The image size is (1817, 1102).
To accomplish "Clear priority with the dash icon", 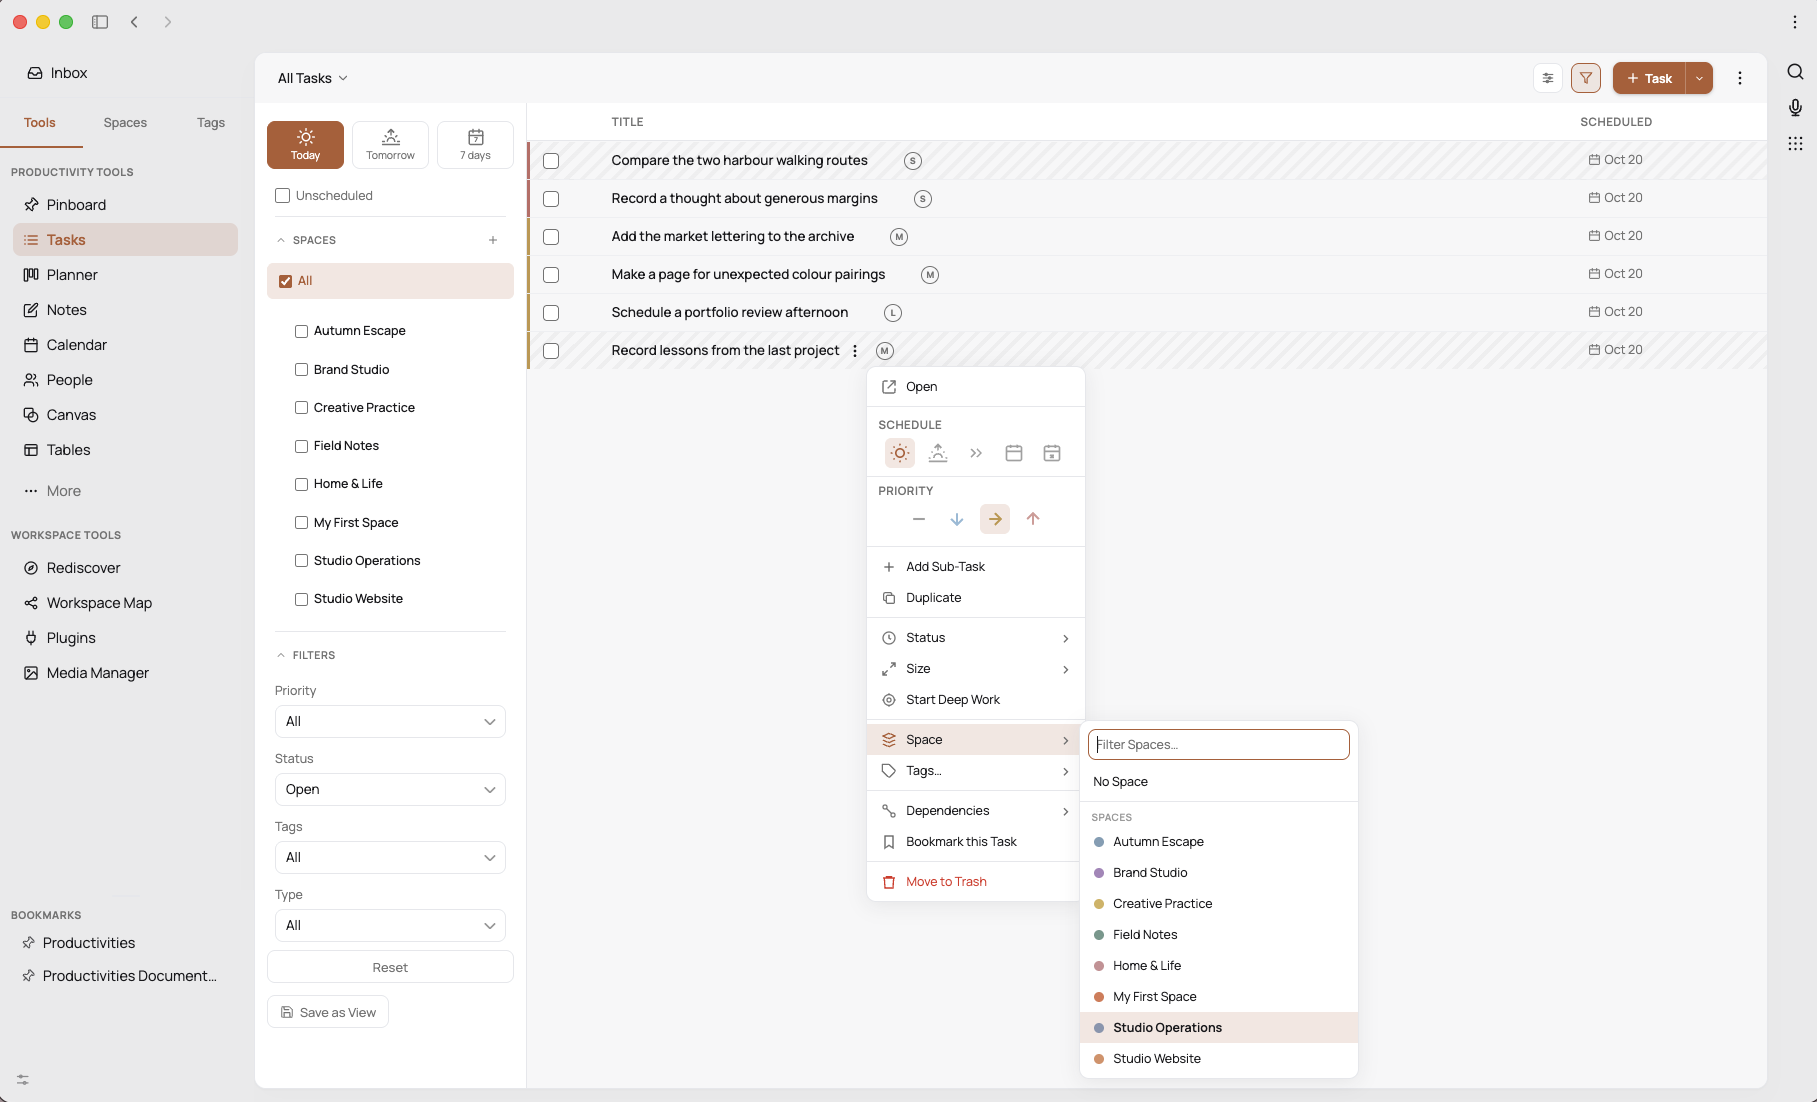I will click(919, 519).
